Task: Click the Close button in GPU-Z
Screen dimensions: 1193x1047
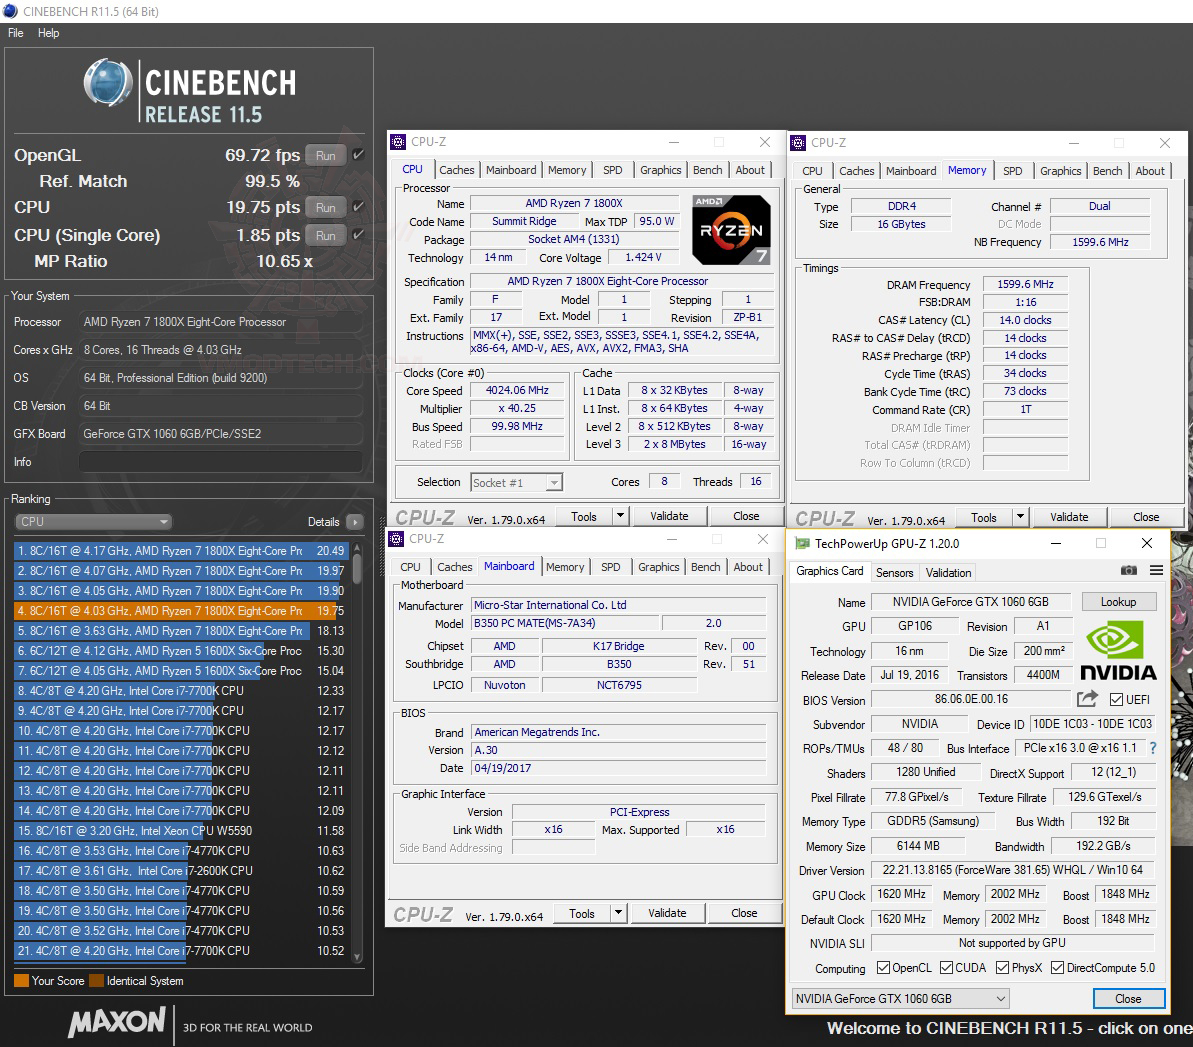Action: coord(1128,998)
